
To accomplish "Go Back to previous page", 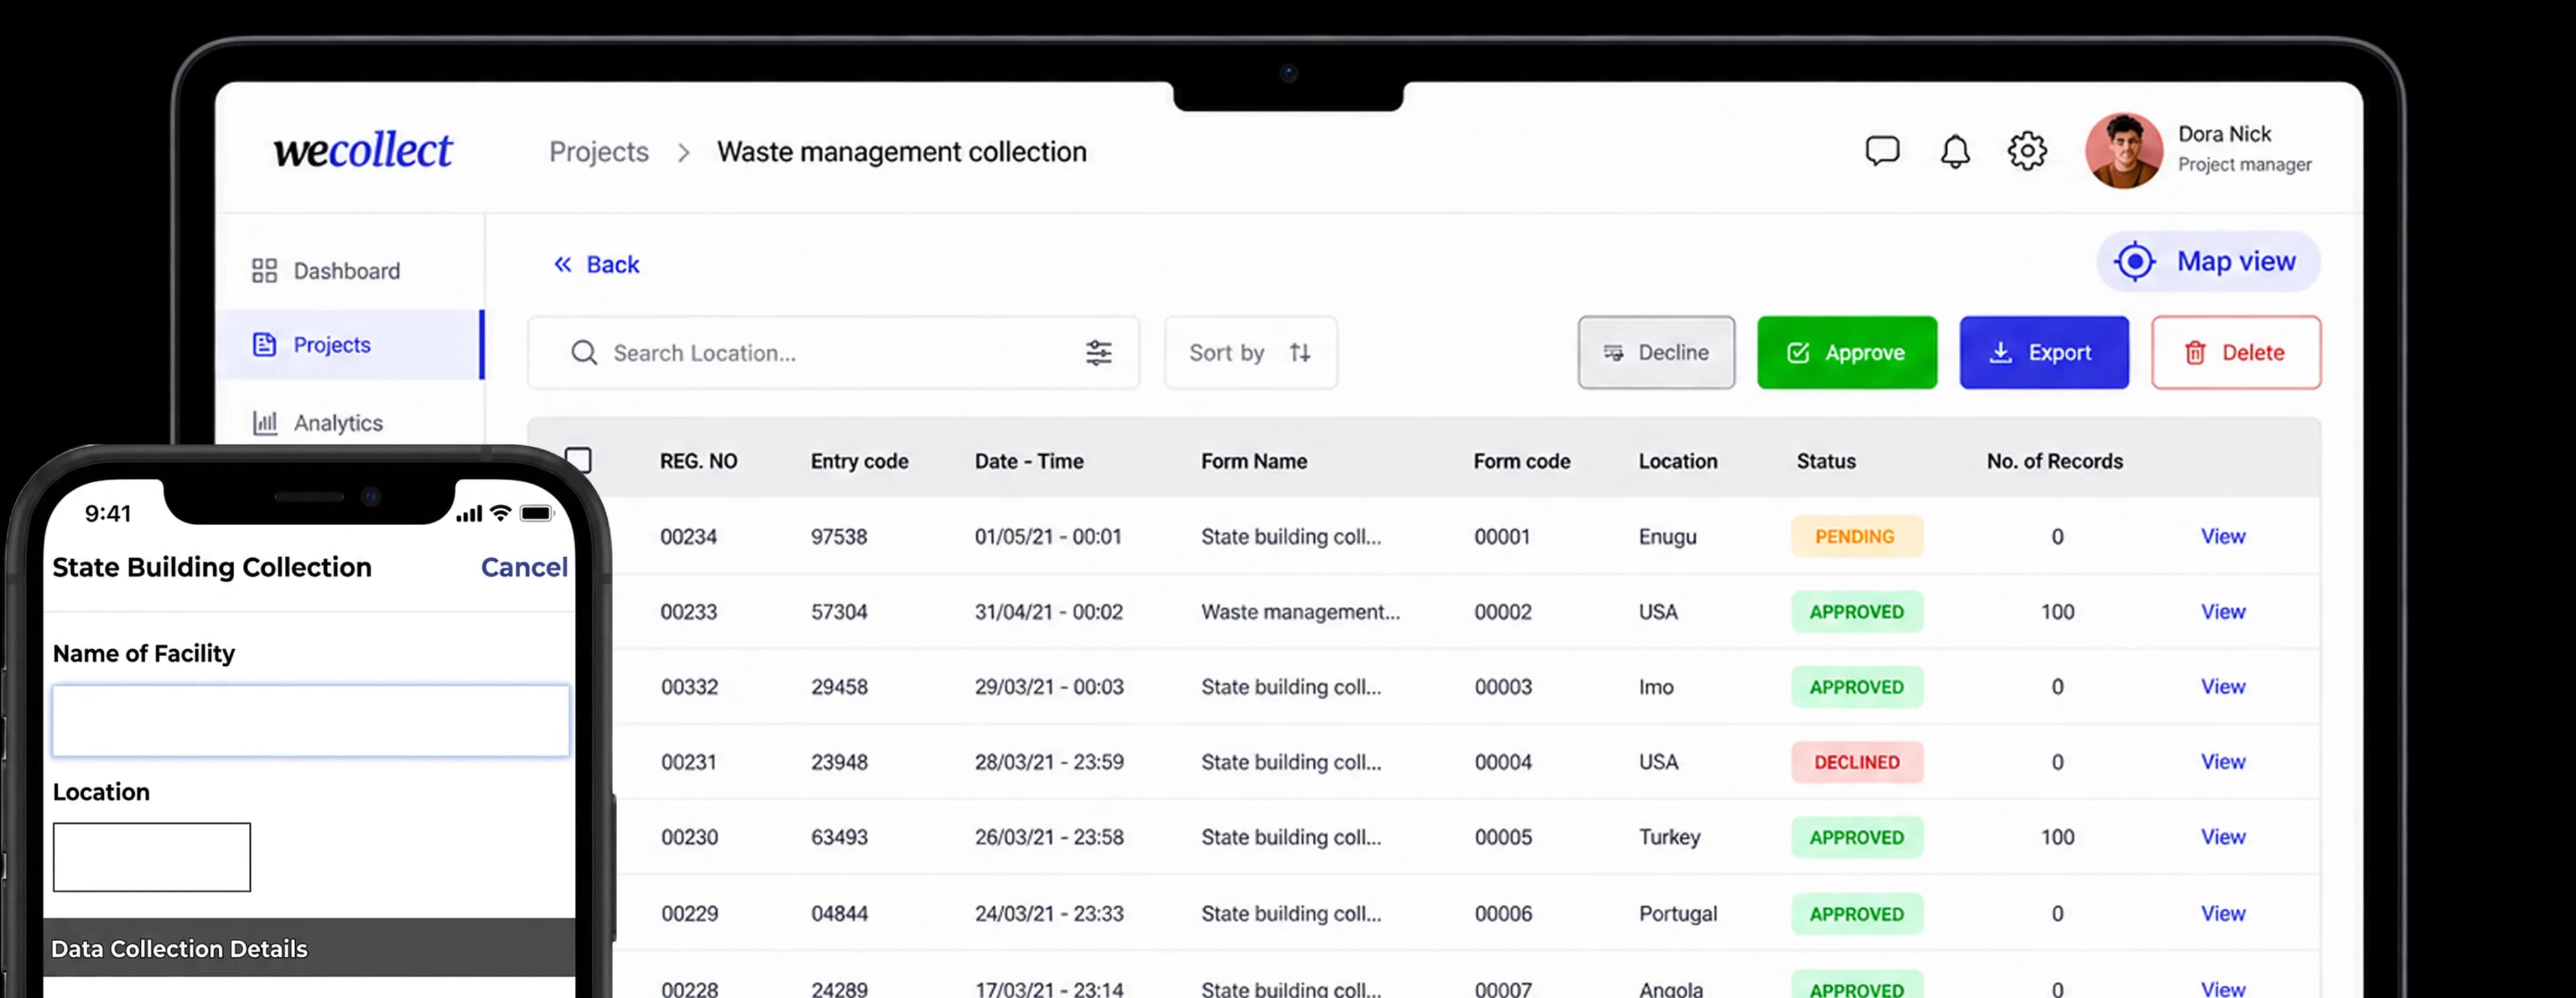I will pos(597,264).
